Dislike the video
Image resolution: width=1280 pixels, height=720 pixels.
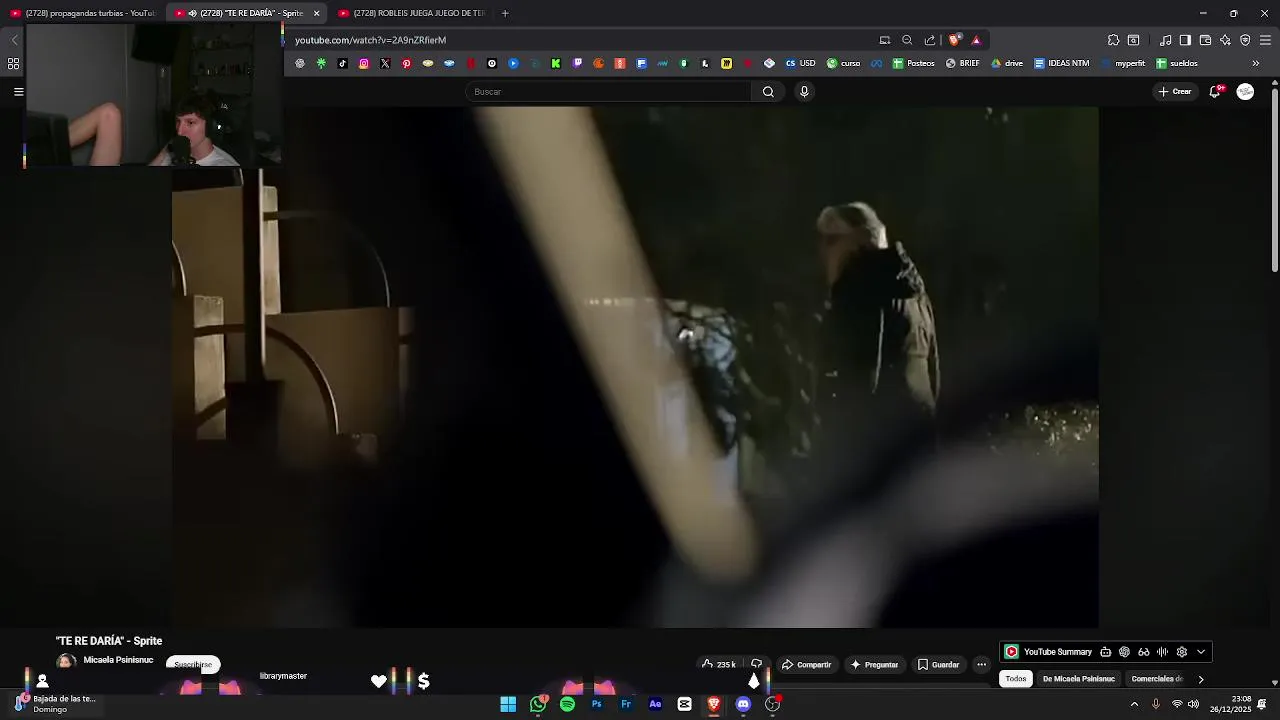point(756,664)
